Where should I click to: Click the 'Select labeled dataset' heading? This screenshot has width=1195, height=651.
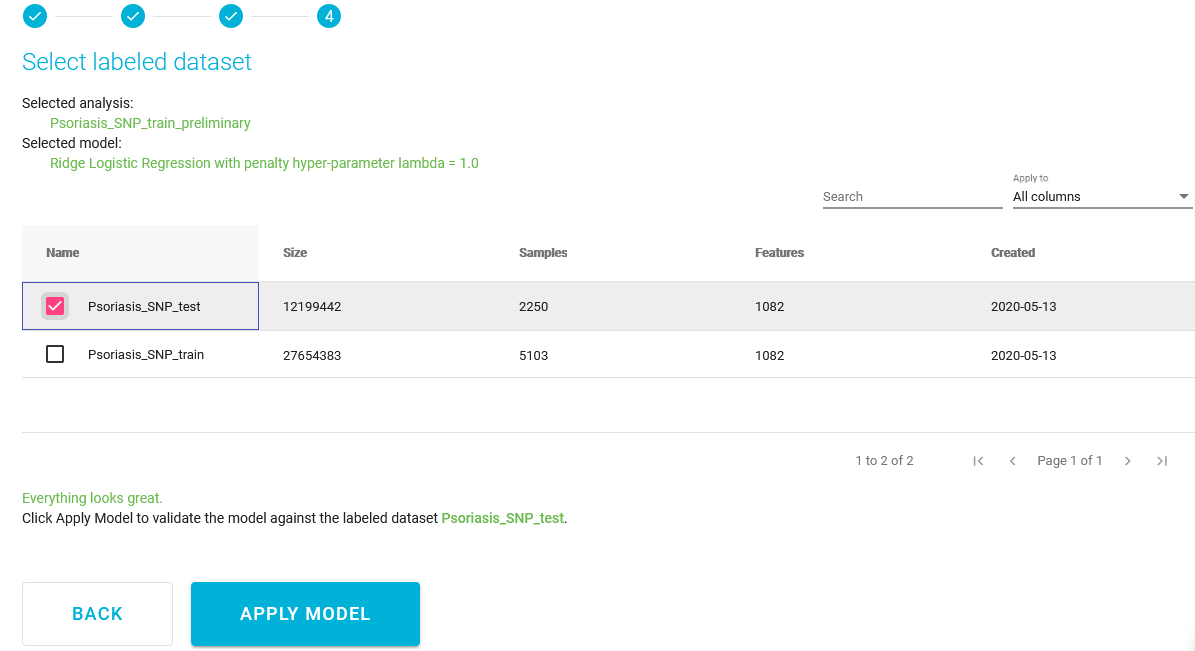[136, 62]
